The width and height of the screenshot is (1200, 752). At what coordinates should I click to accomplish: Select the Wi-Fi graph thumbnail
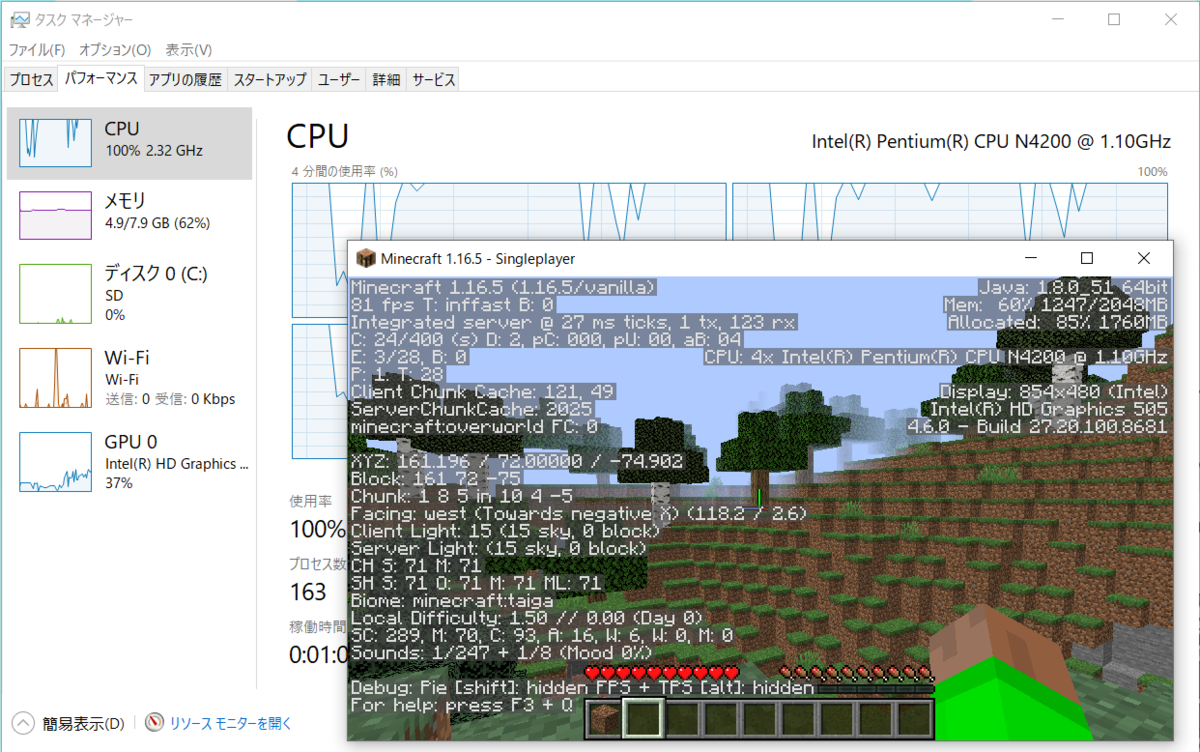click(x=56, y=378)
